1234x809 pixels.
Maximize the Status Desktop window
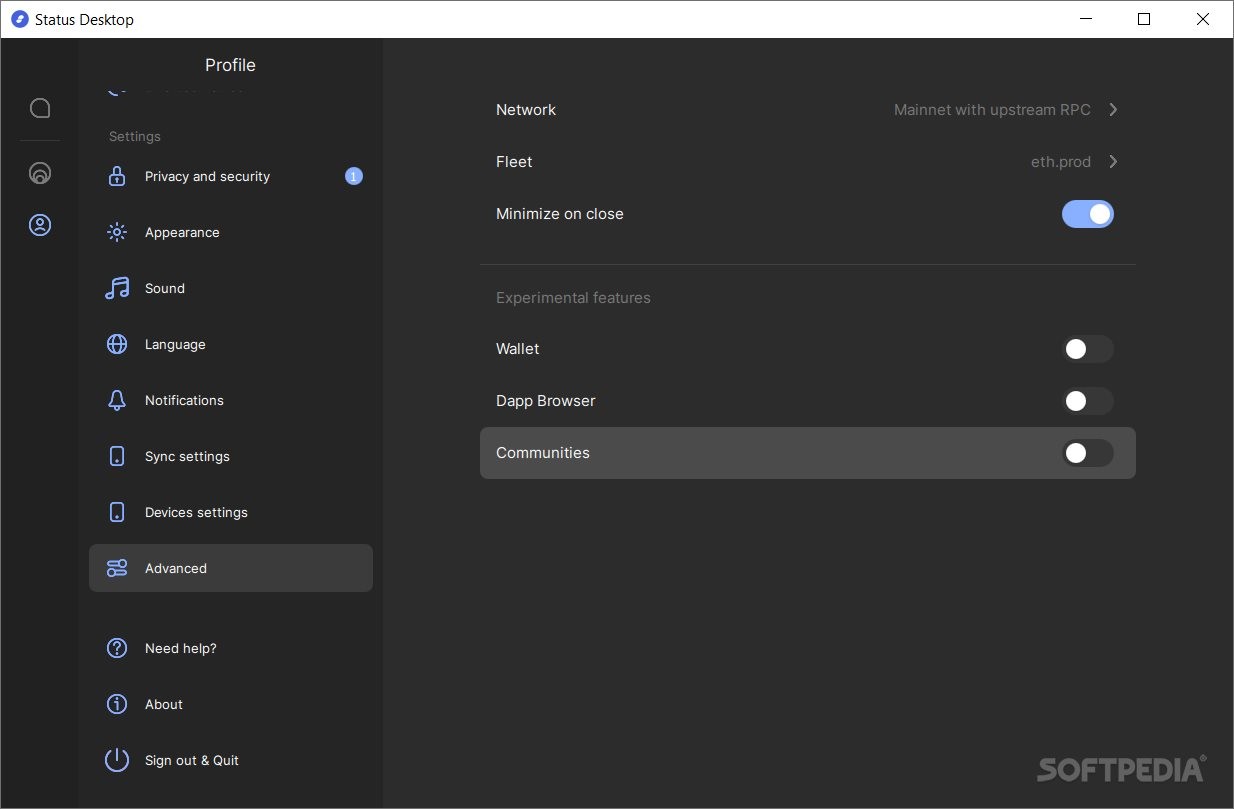1144,19
